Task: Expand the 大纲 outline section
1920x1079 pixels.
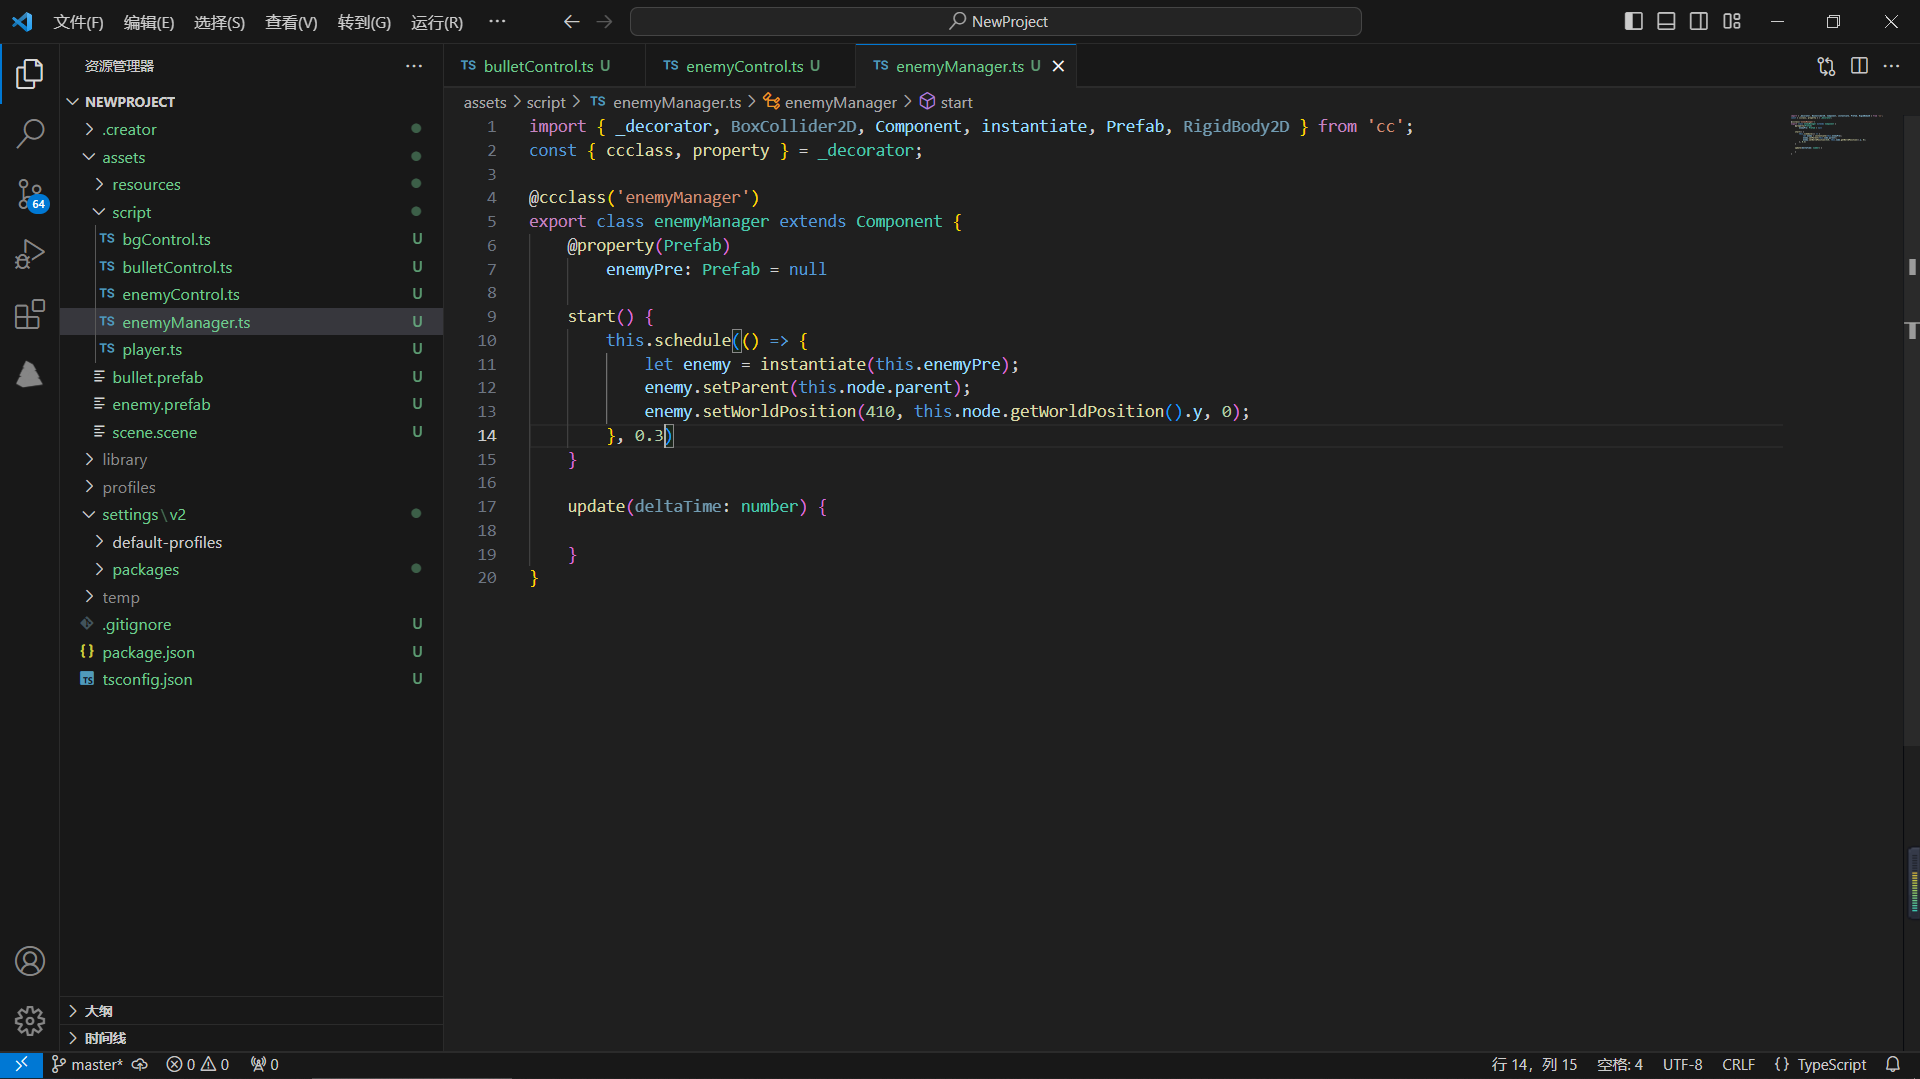Action: [98, 1011]
